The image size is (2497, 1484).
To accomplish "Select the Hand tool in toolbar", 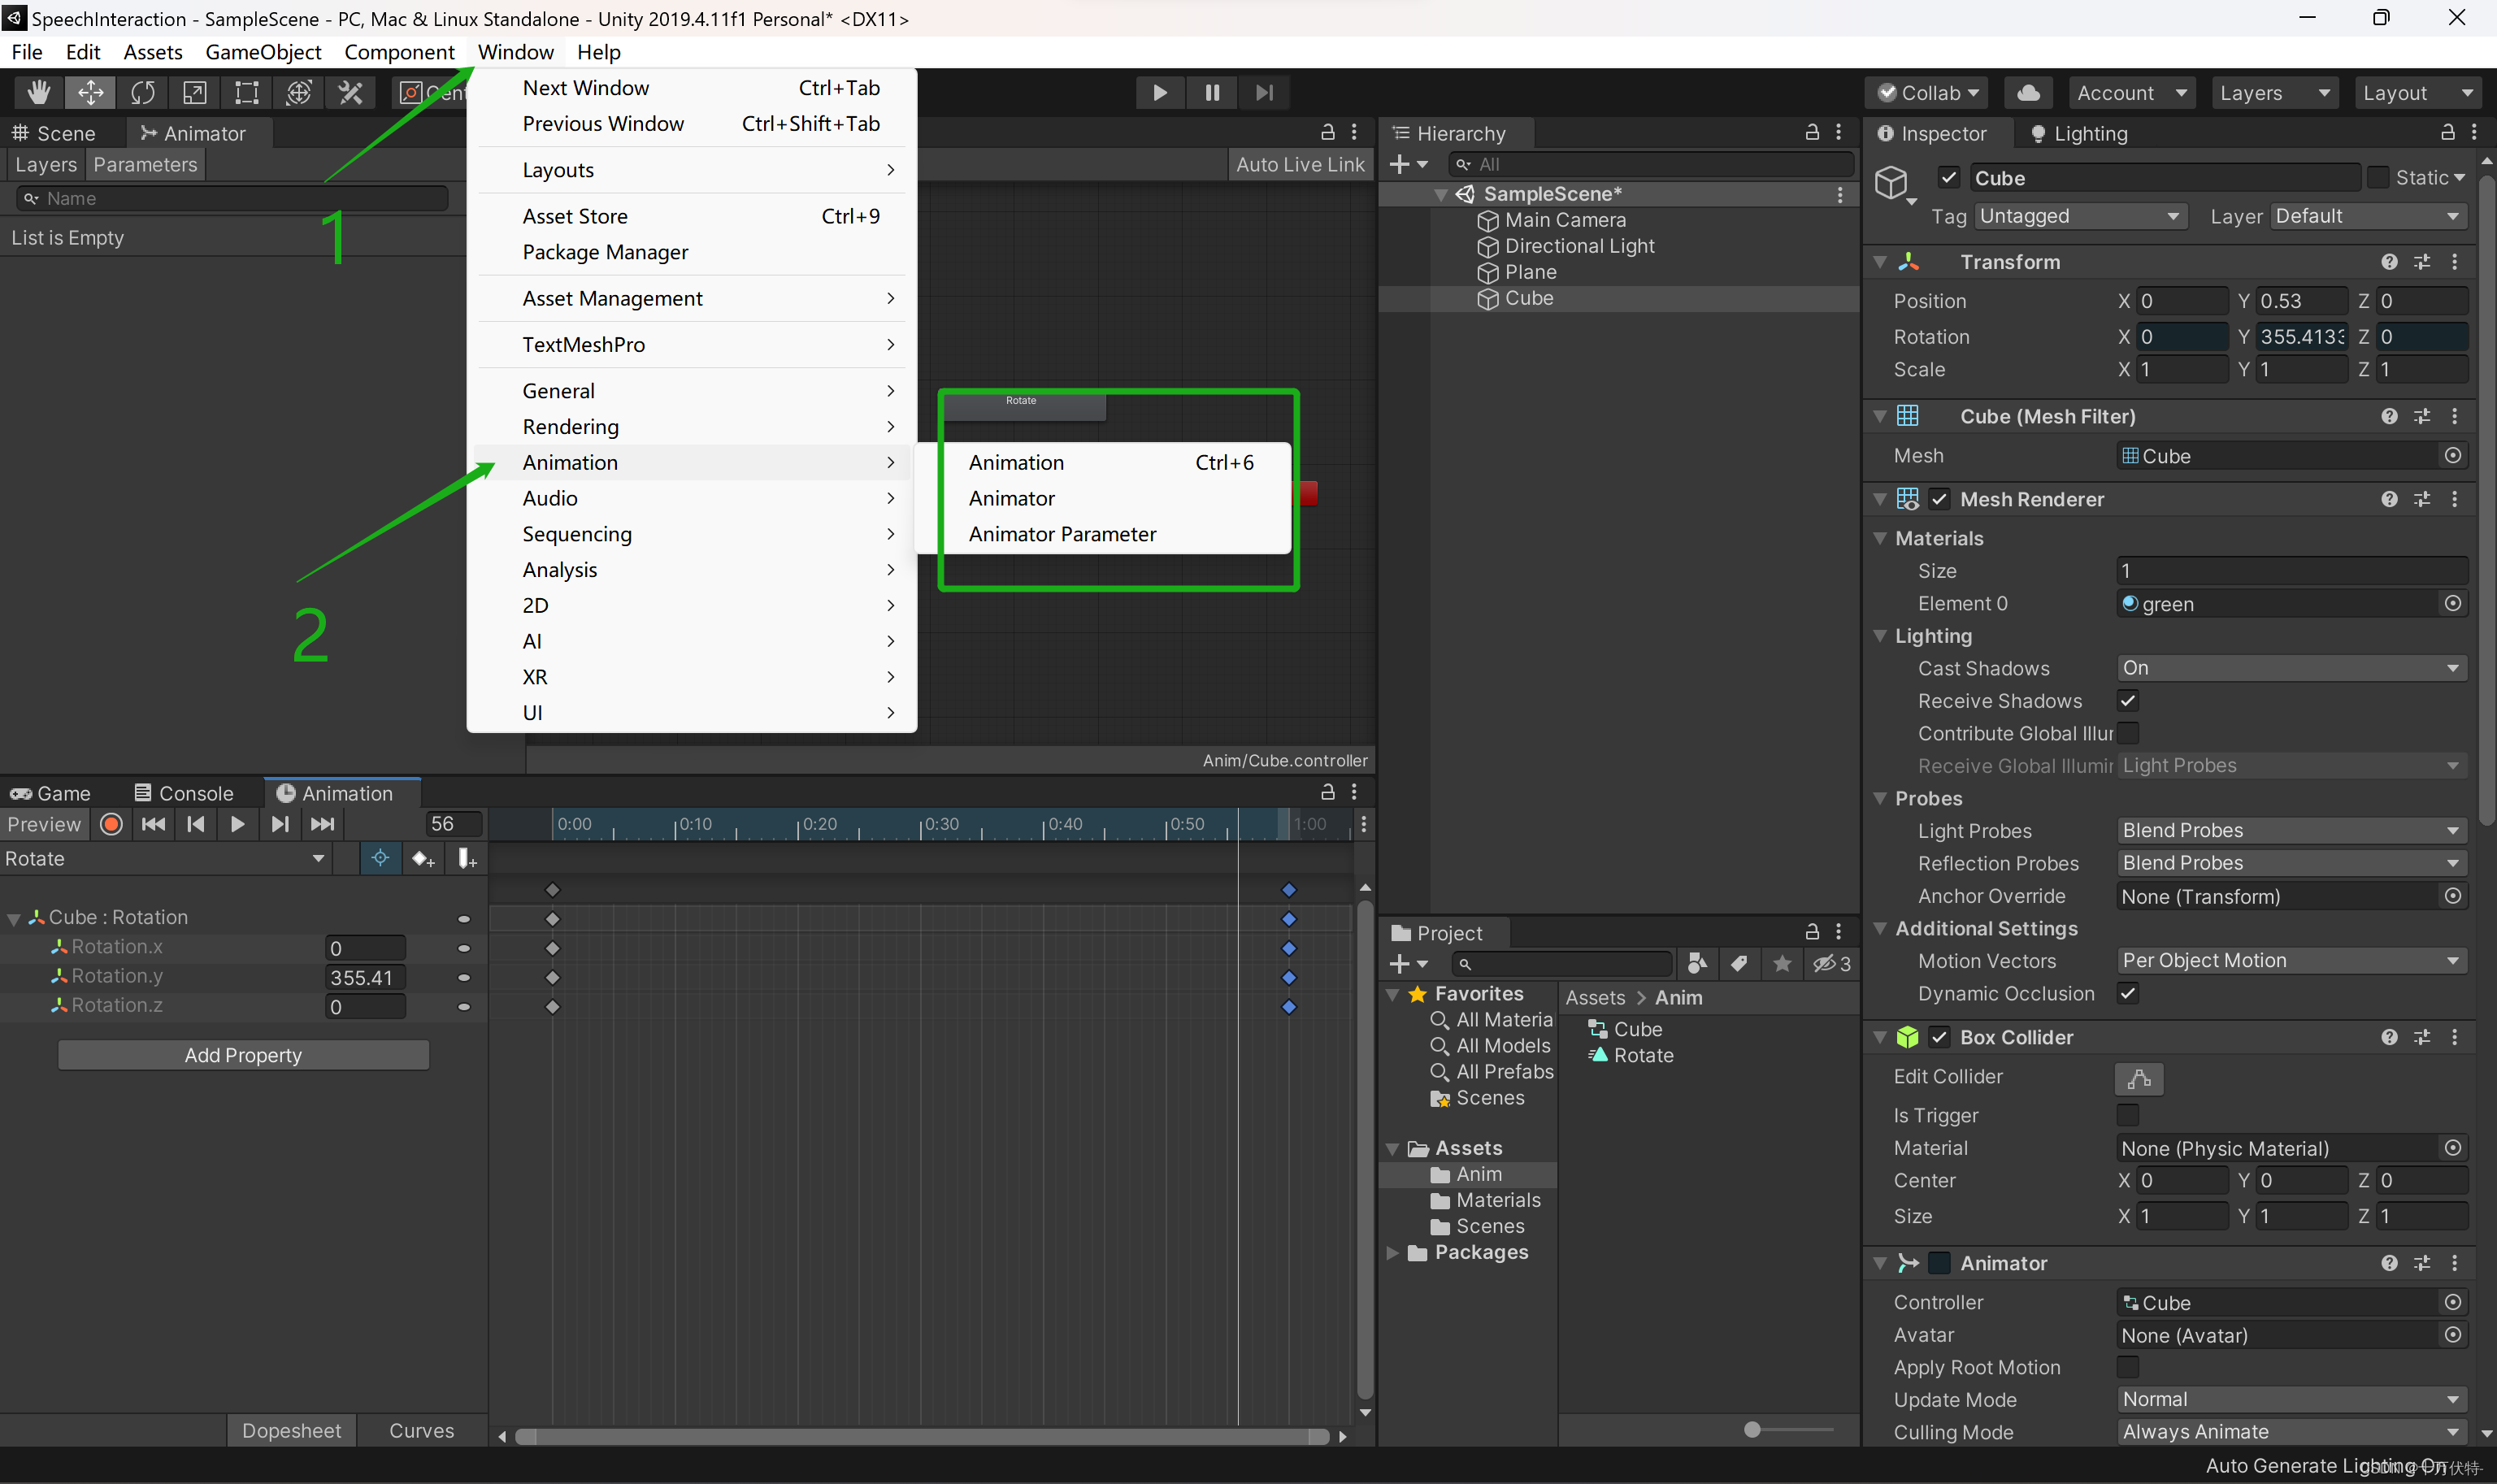I will tap(38, 93).
